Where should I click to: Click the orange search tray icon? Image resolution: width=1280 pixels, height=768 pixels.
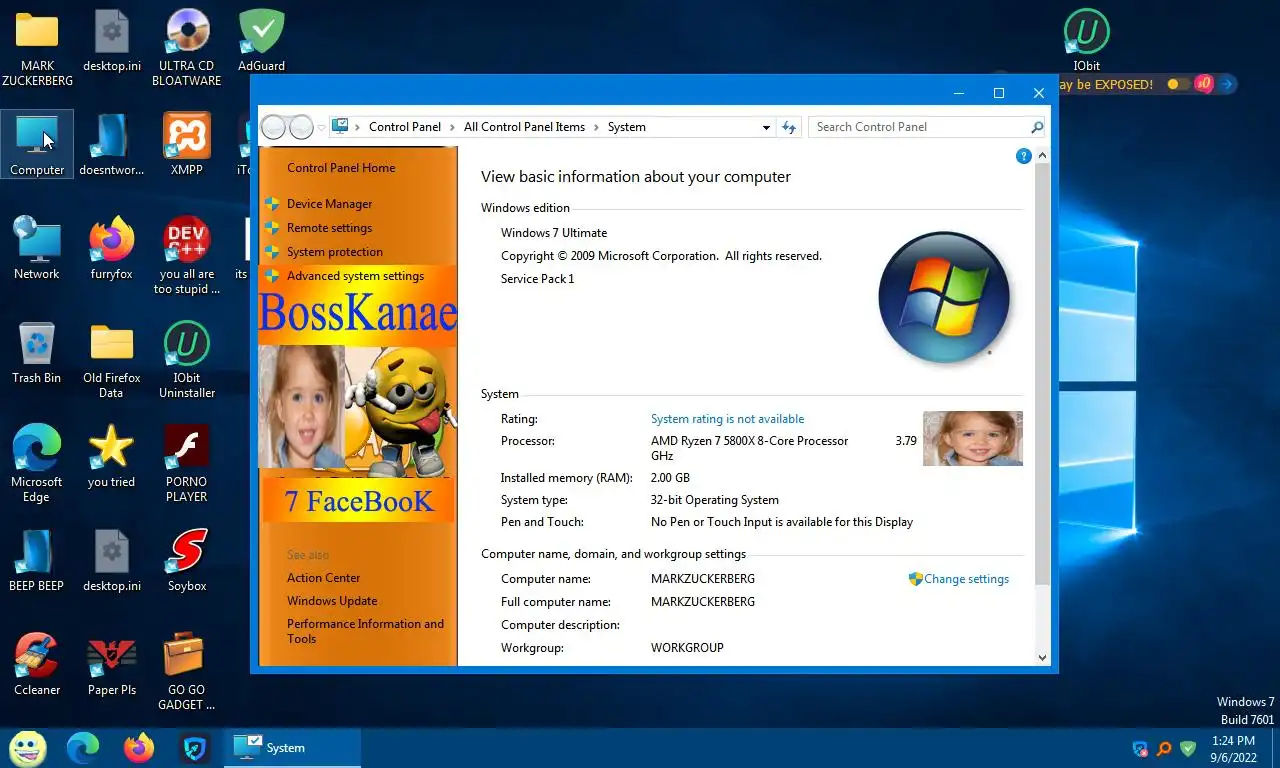pos(1164,748)
